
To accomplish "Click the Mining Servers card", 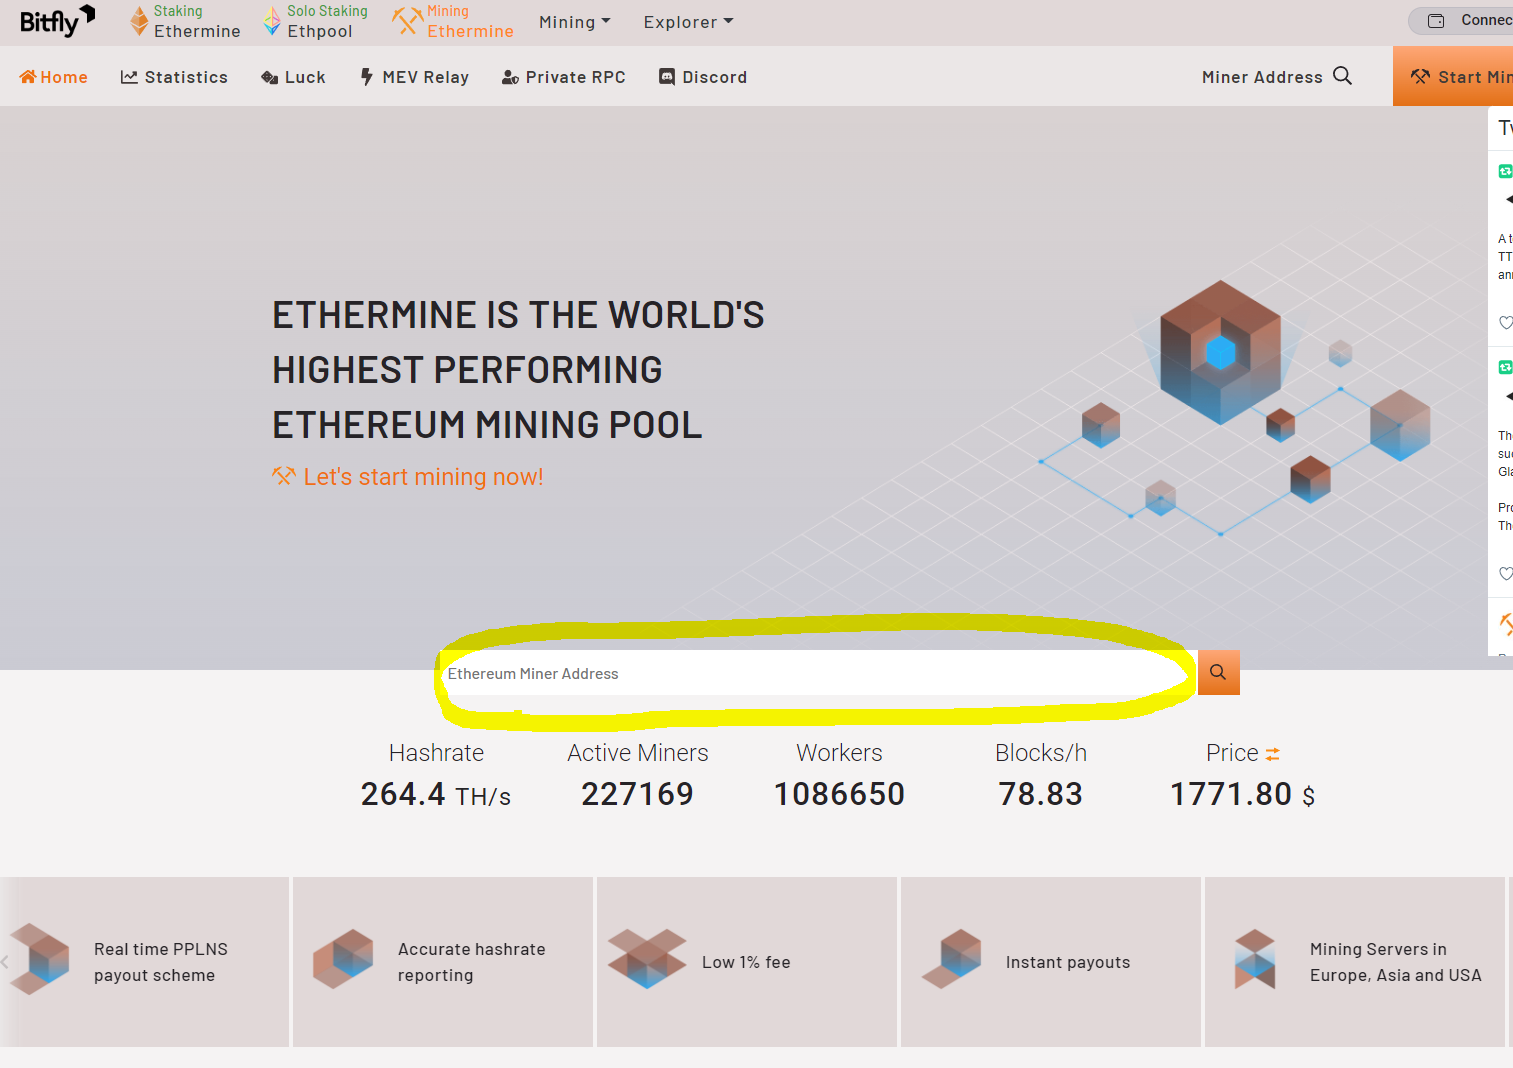I will click(x=1355, y=962).
